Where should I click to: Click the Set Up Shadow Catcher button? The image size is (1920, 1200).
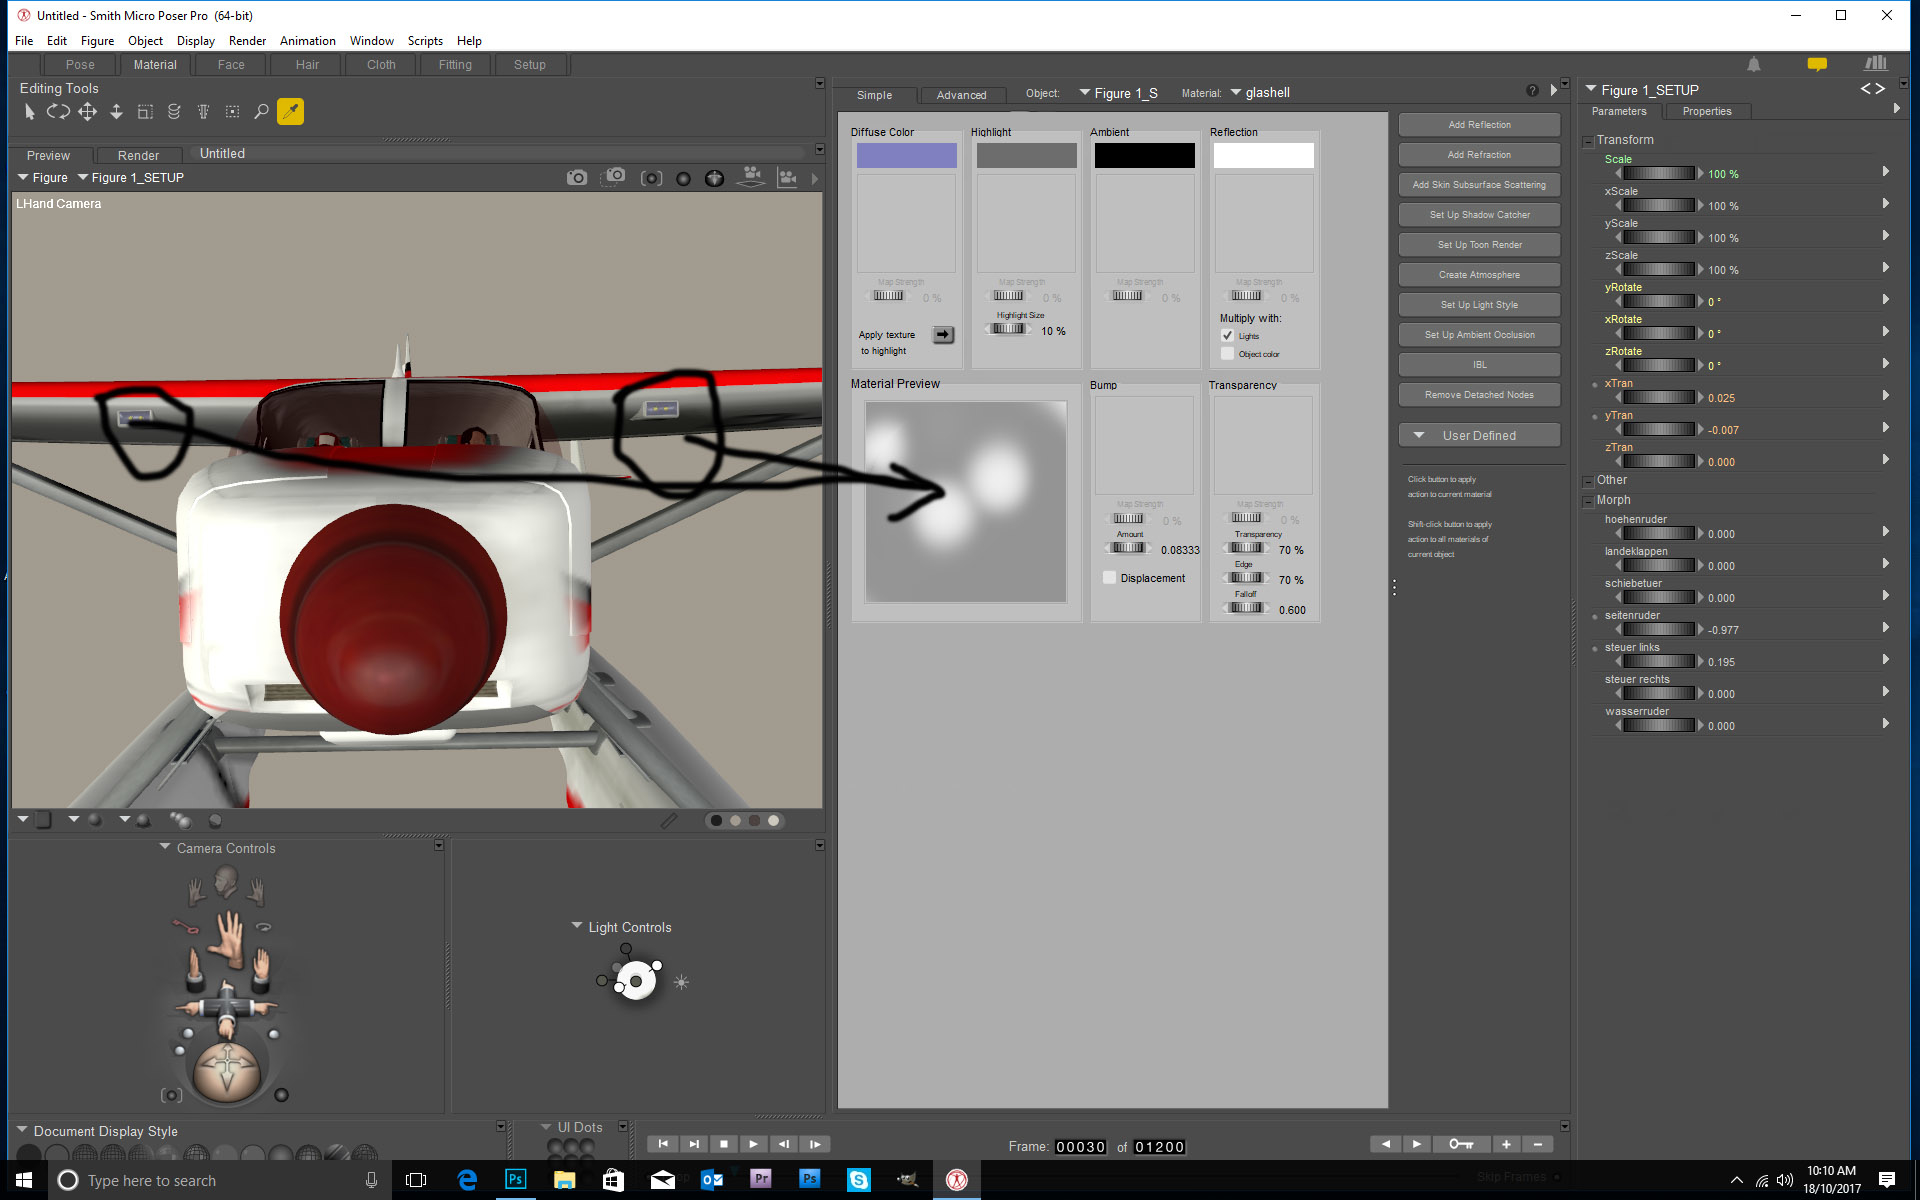point(1479,215)
